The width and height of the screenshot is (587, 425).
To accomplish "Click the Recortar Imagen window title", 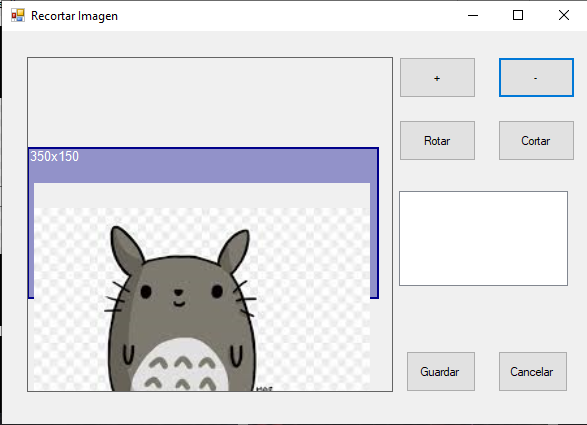I will click(x=74, y=16).
